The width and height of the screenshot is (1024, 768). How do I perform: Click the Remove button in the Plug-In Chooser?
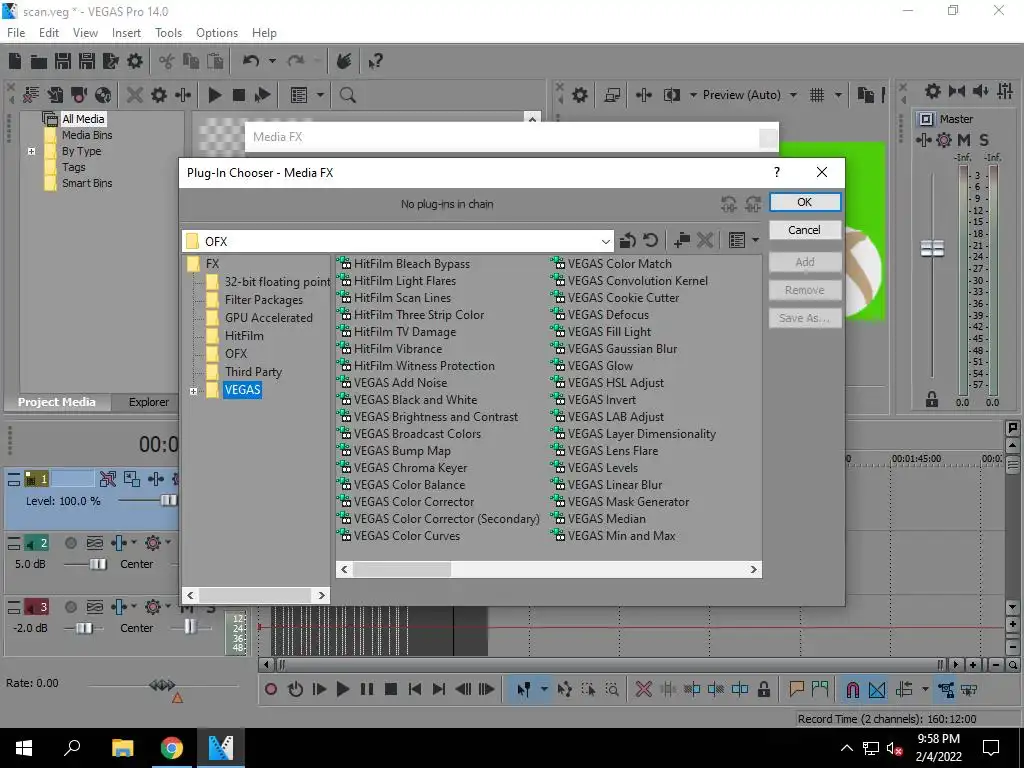(805, 290)
